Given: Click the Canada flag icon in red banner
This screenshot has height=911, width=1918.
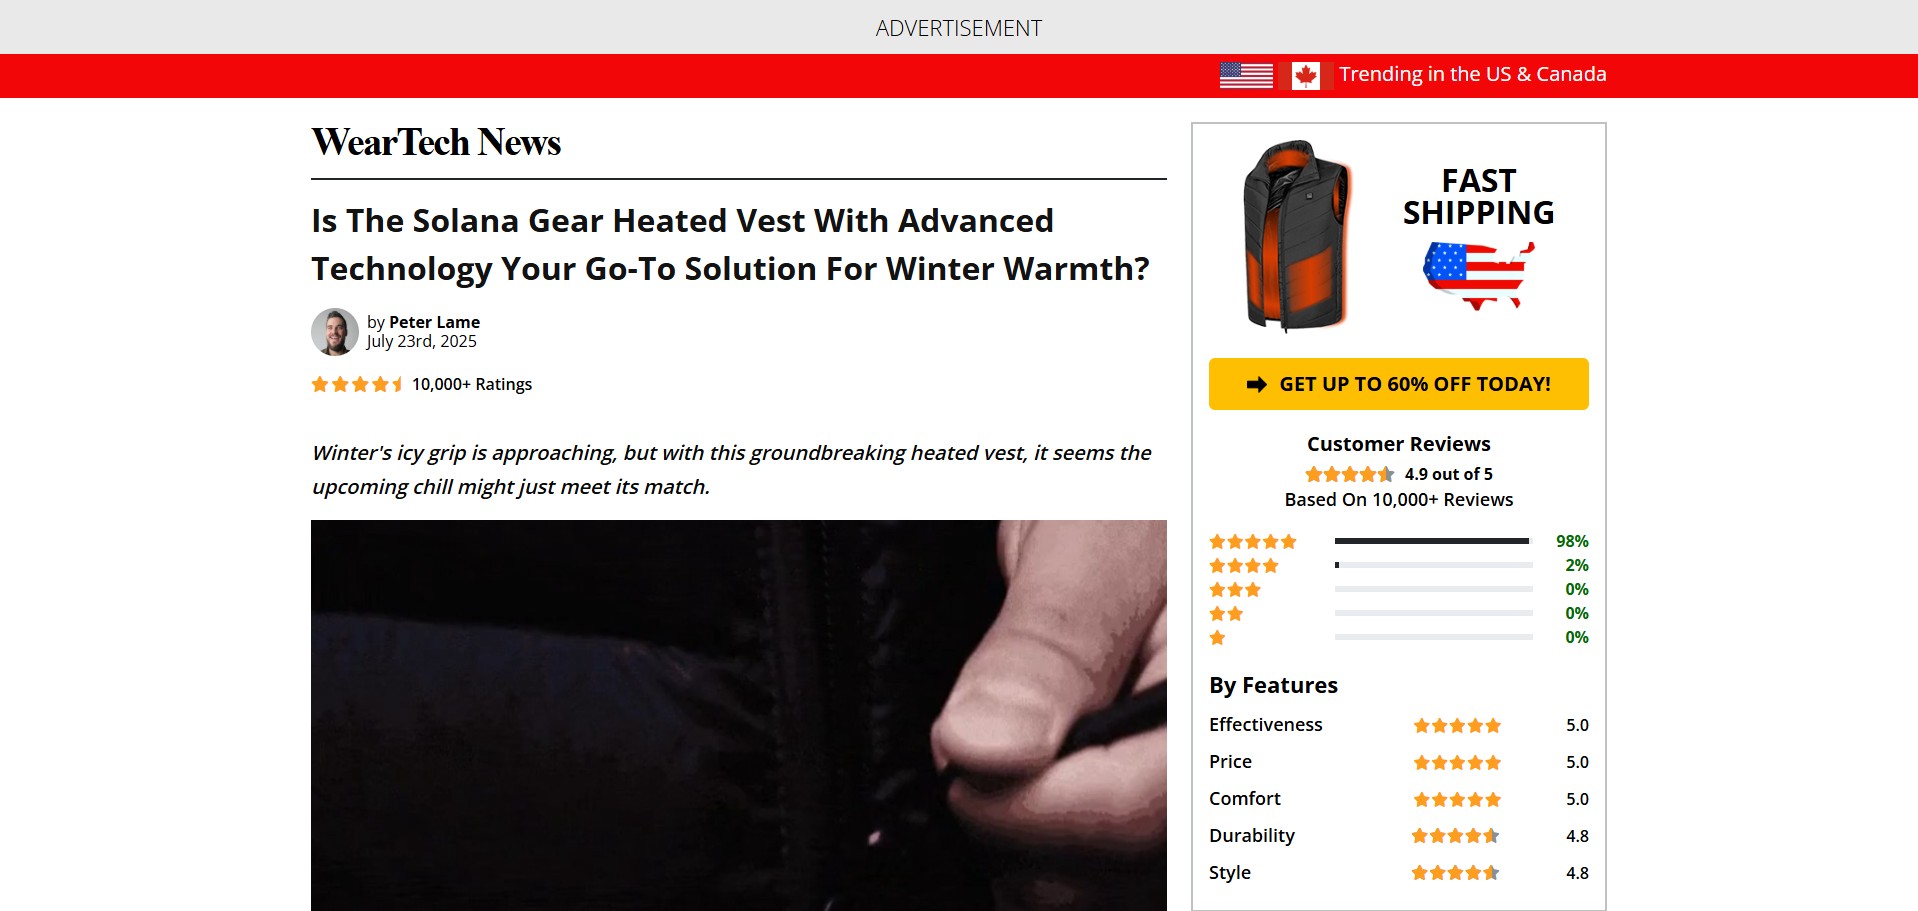Looking at the screenshot, I should point(1305,75).
